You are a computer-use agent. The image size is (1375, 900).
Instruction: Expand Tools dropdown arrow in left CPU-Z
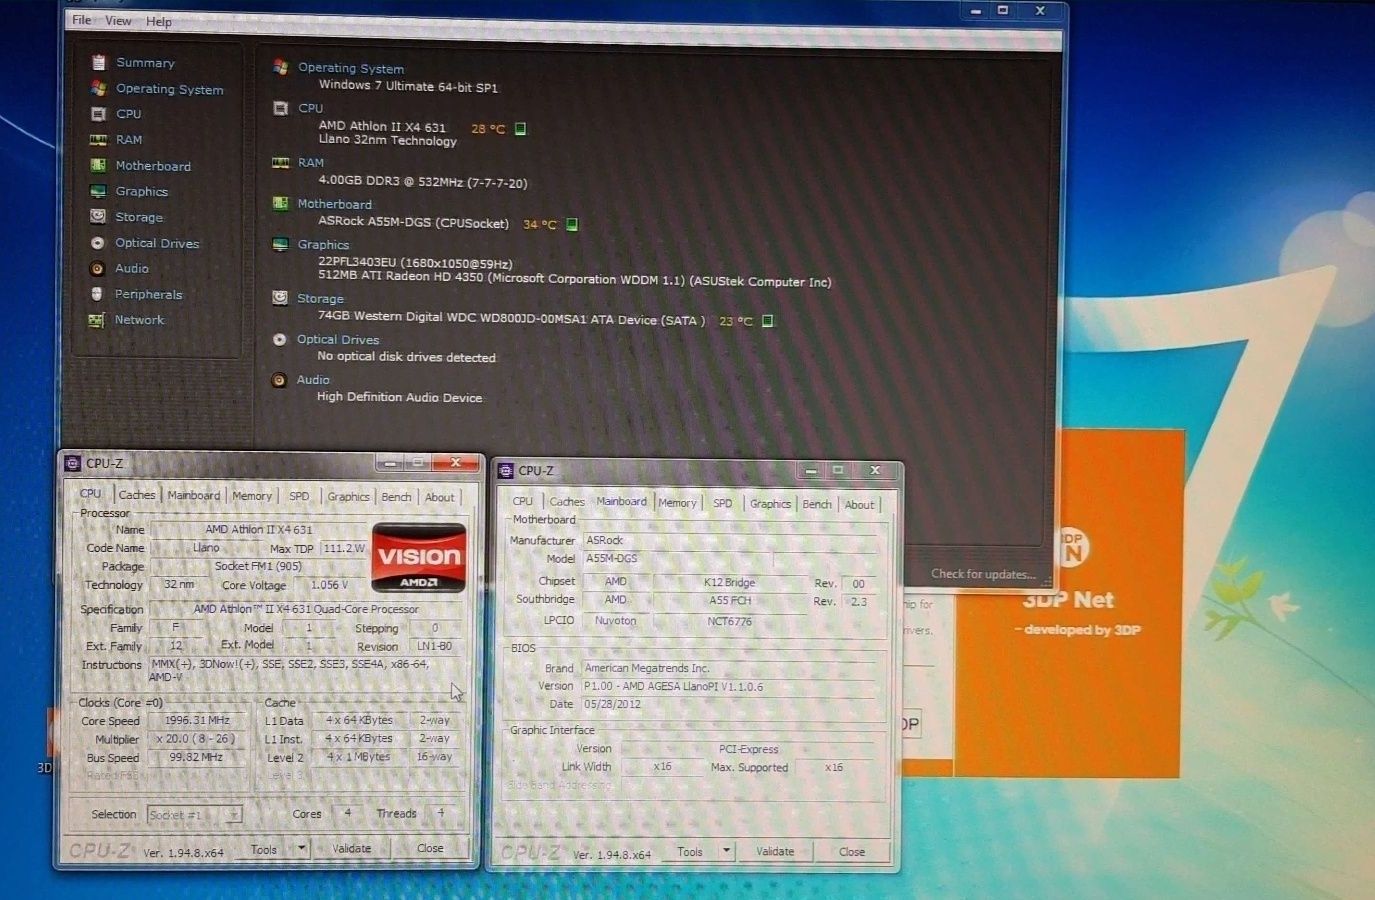(301, 849)
